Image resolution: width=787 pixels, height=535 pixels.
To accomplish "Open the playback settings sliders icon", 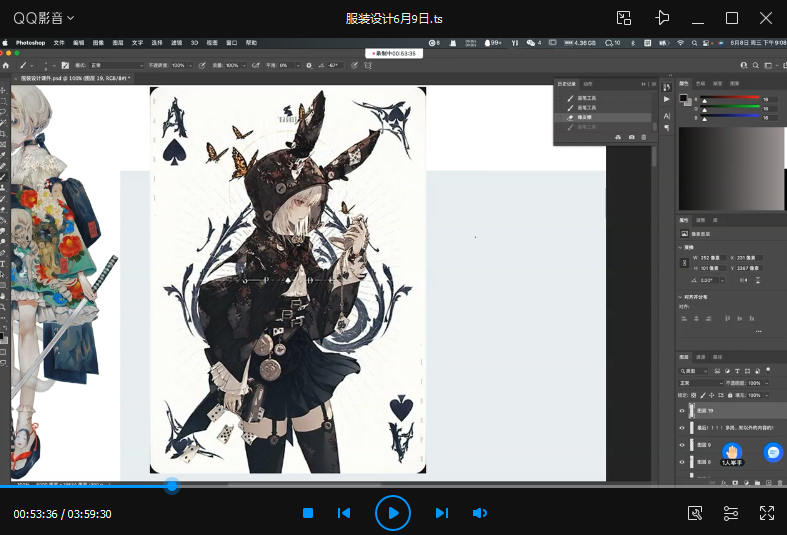I will [x=731, y=513].
